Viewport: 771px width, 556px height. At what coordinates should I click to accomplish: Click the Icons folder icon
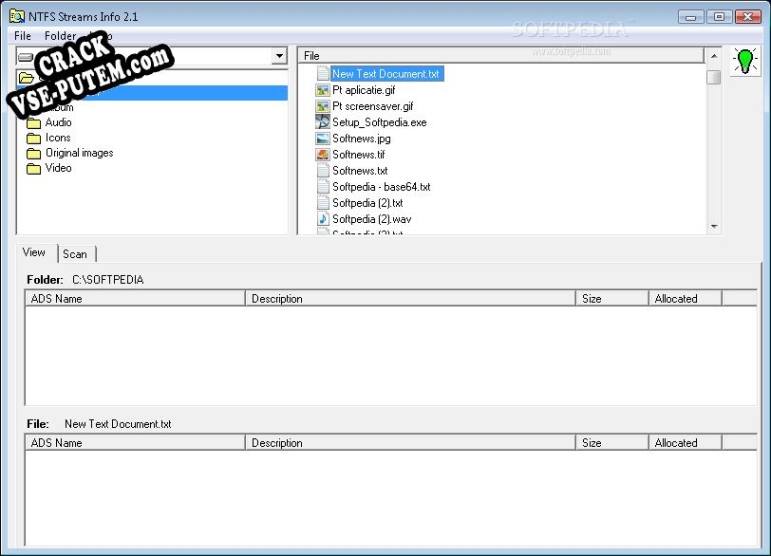(33, 138)
